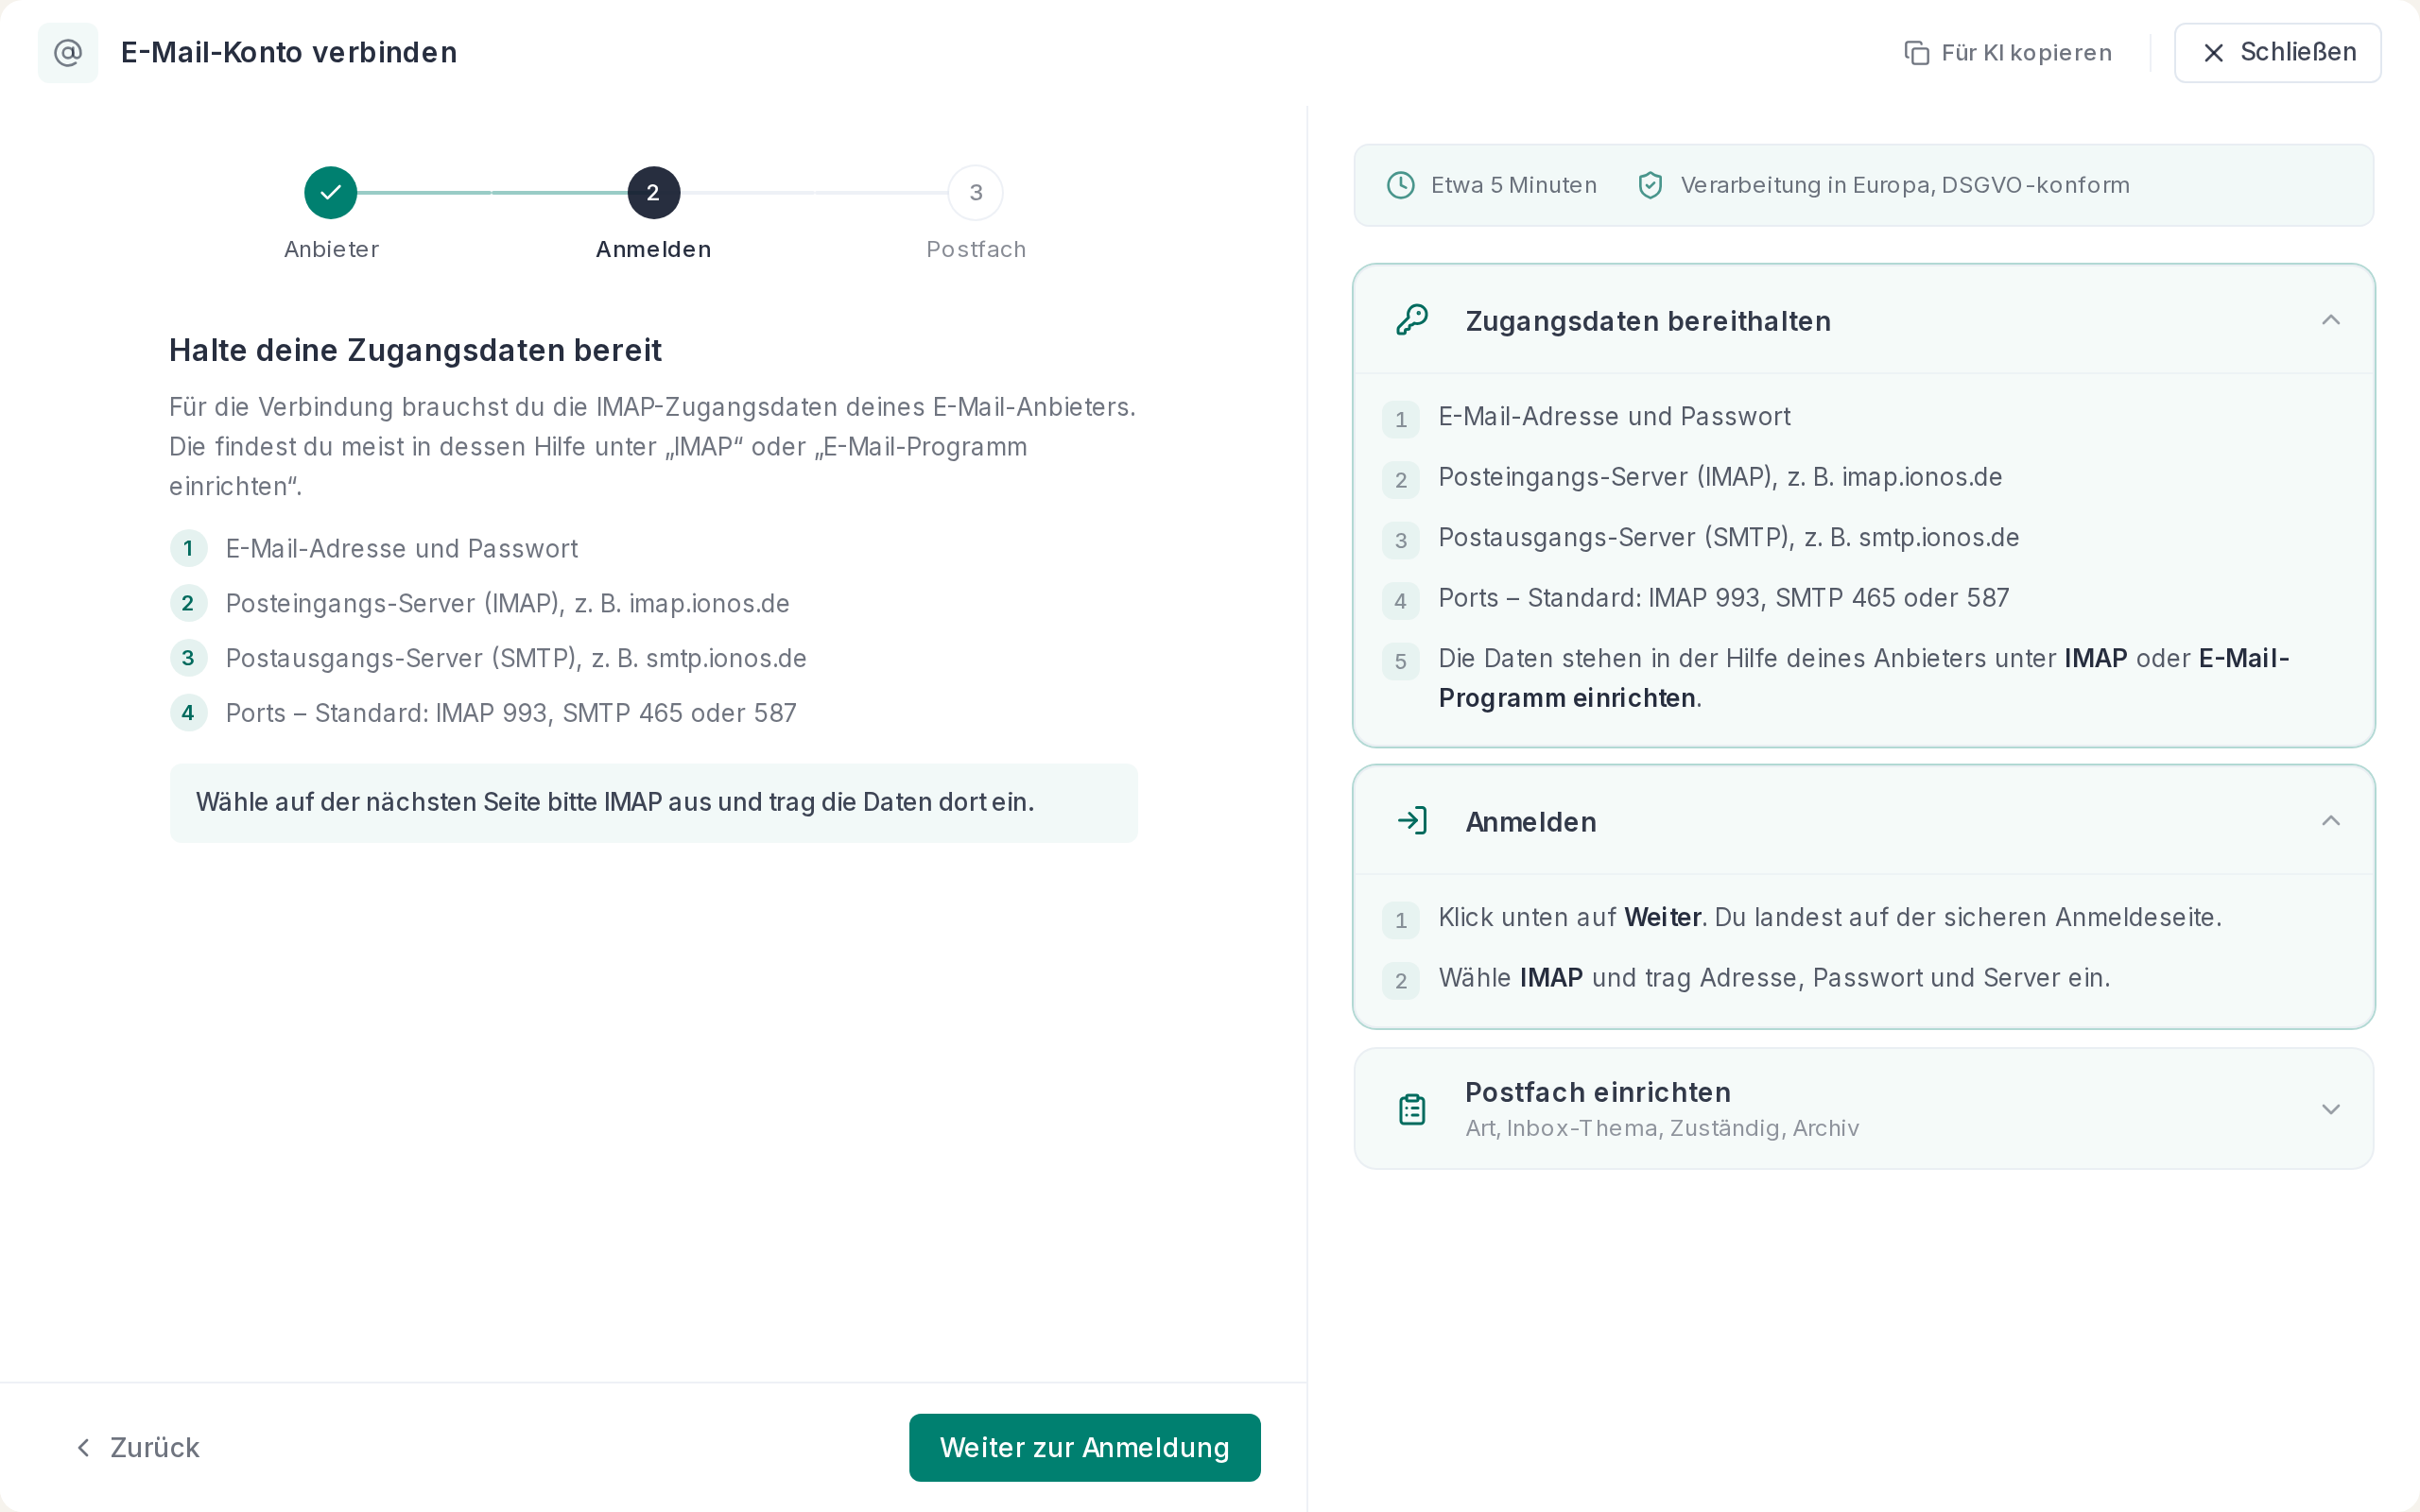Viewport: 2420px width, 1512px height.
Task: Collapse the Anmelden section chevron
Action: point(2330,821)
